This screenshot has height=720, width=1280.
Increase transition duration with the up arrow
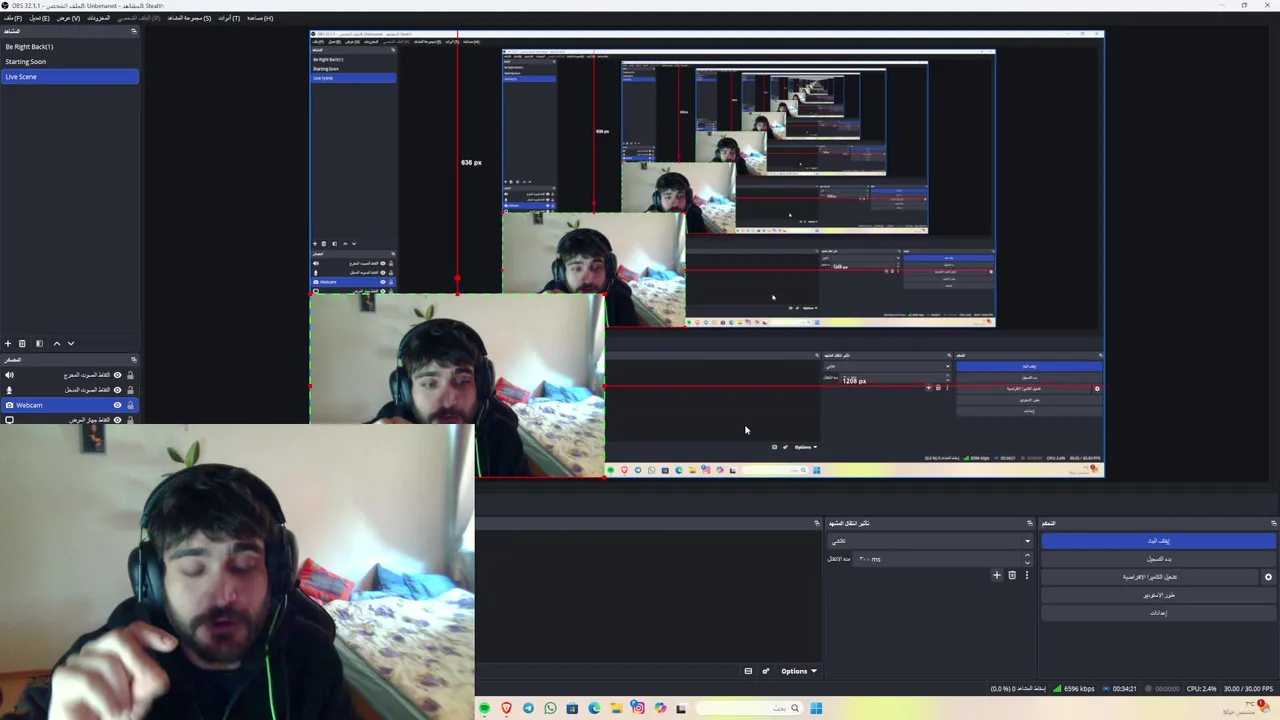tap(1027, 555)
